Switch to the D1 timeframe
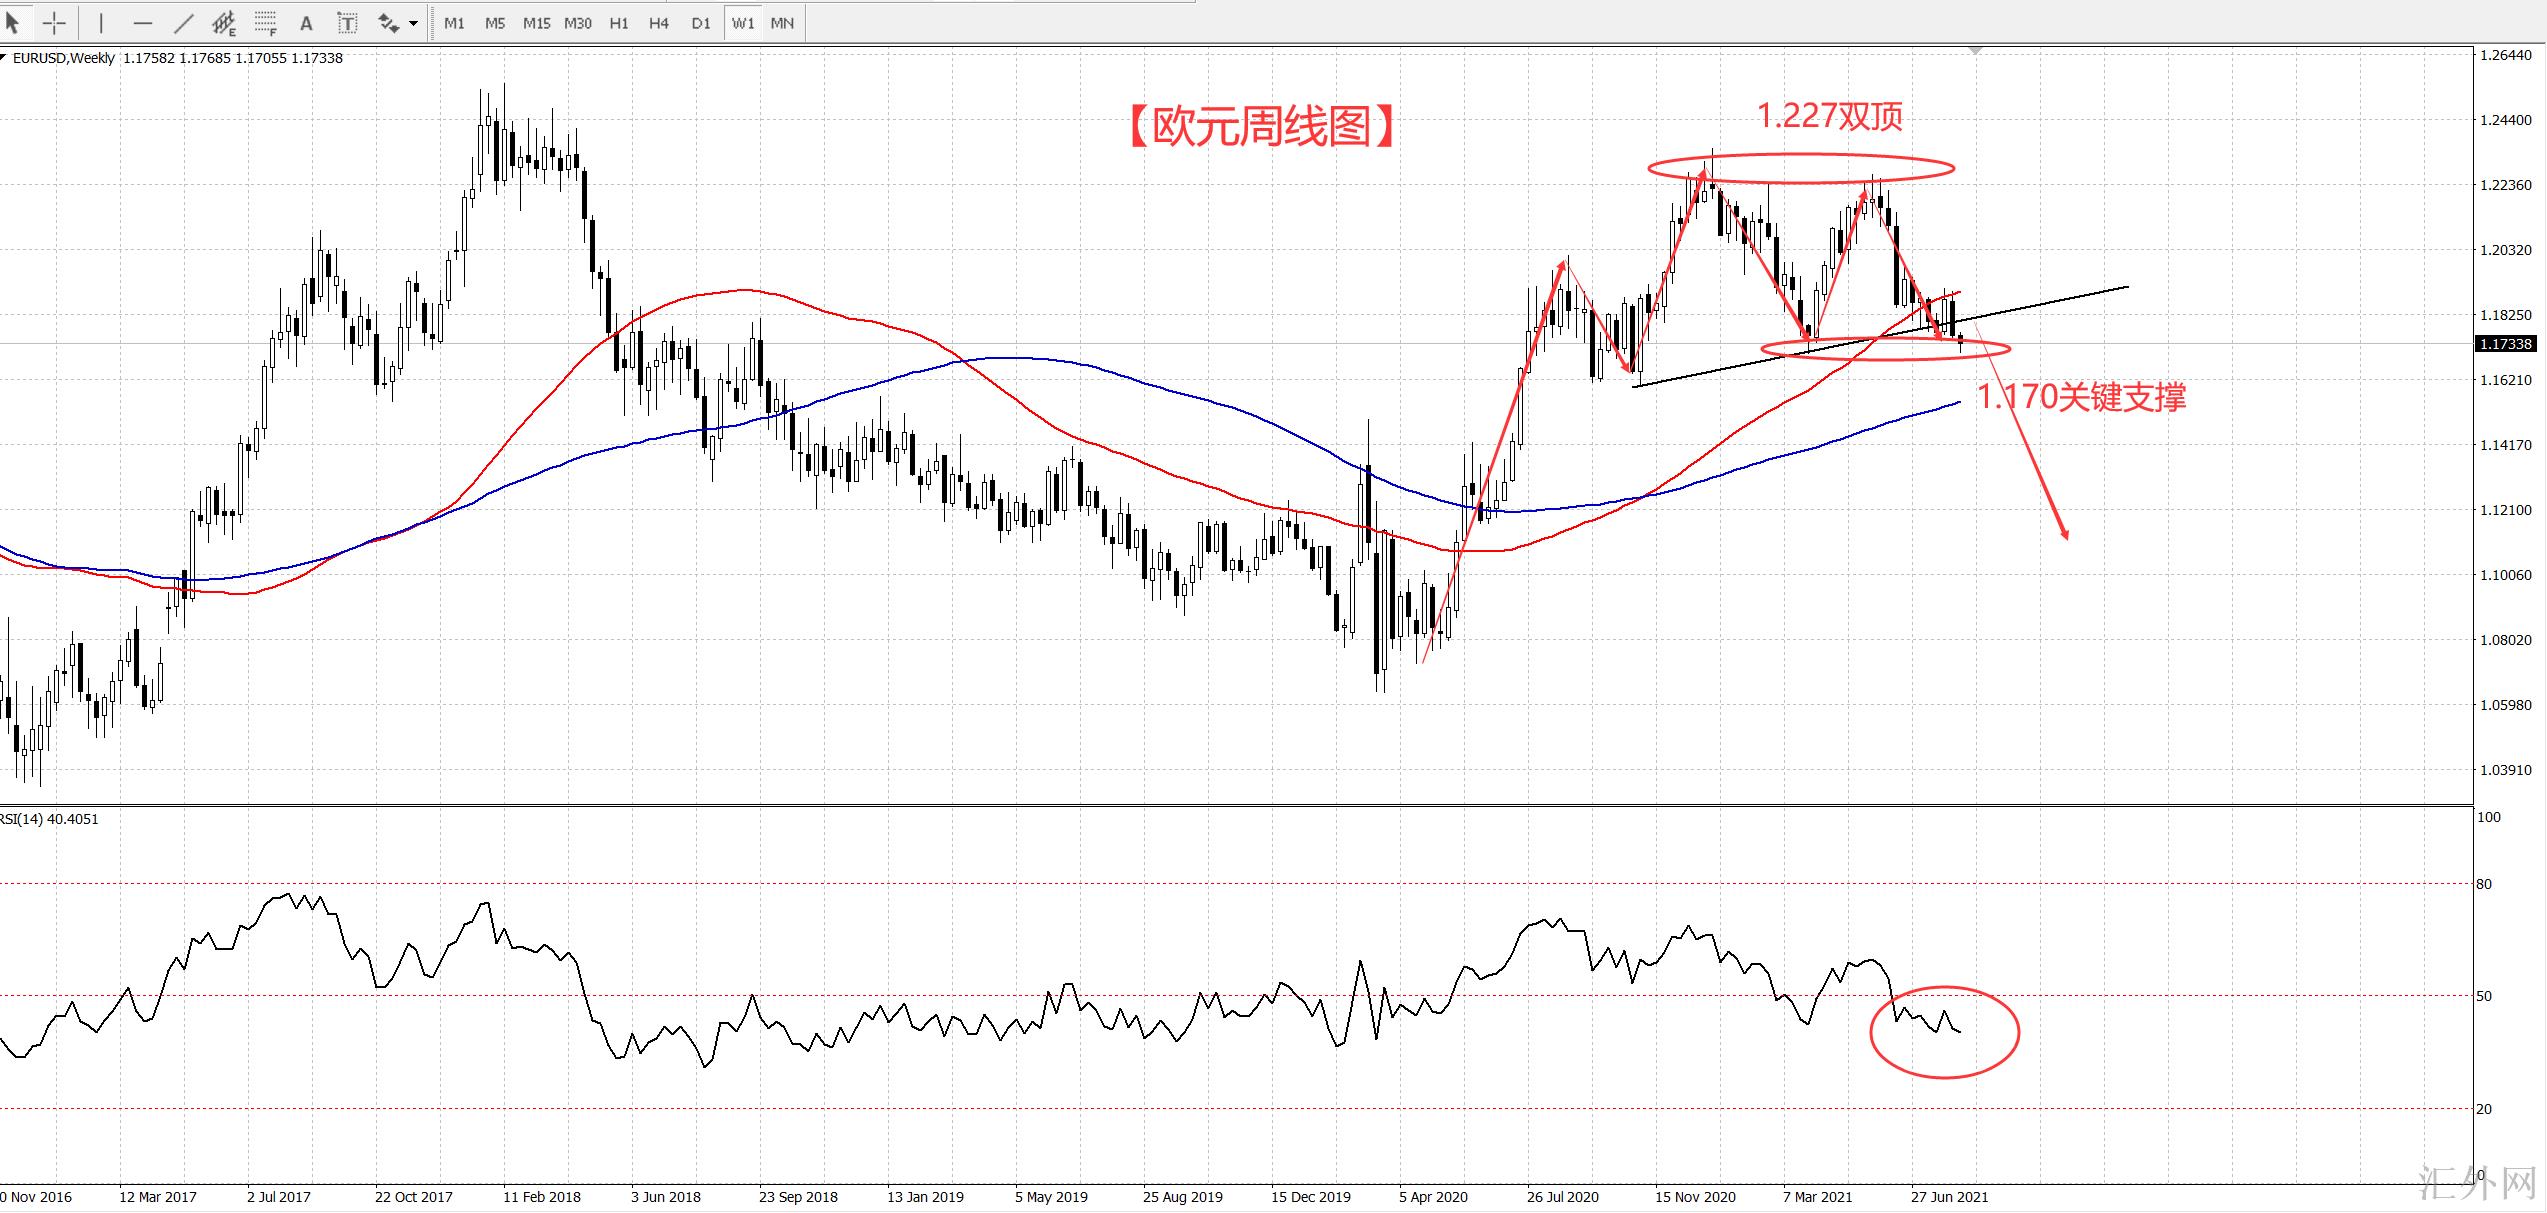2547x1213 pixels. [701, 23]
